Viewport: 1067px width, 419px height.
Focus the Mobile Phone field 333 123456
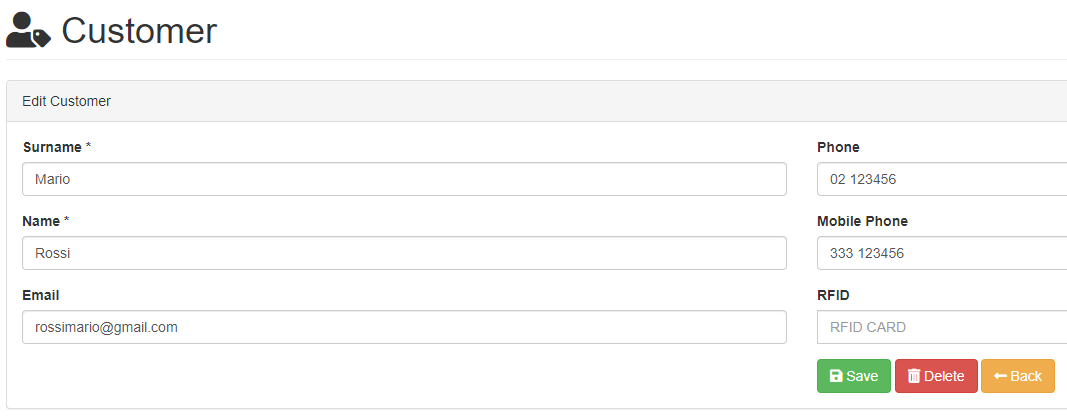pos(942,253)
